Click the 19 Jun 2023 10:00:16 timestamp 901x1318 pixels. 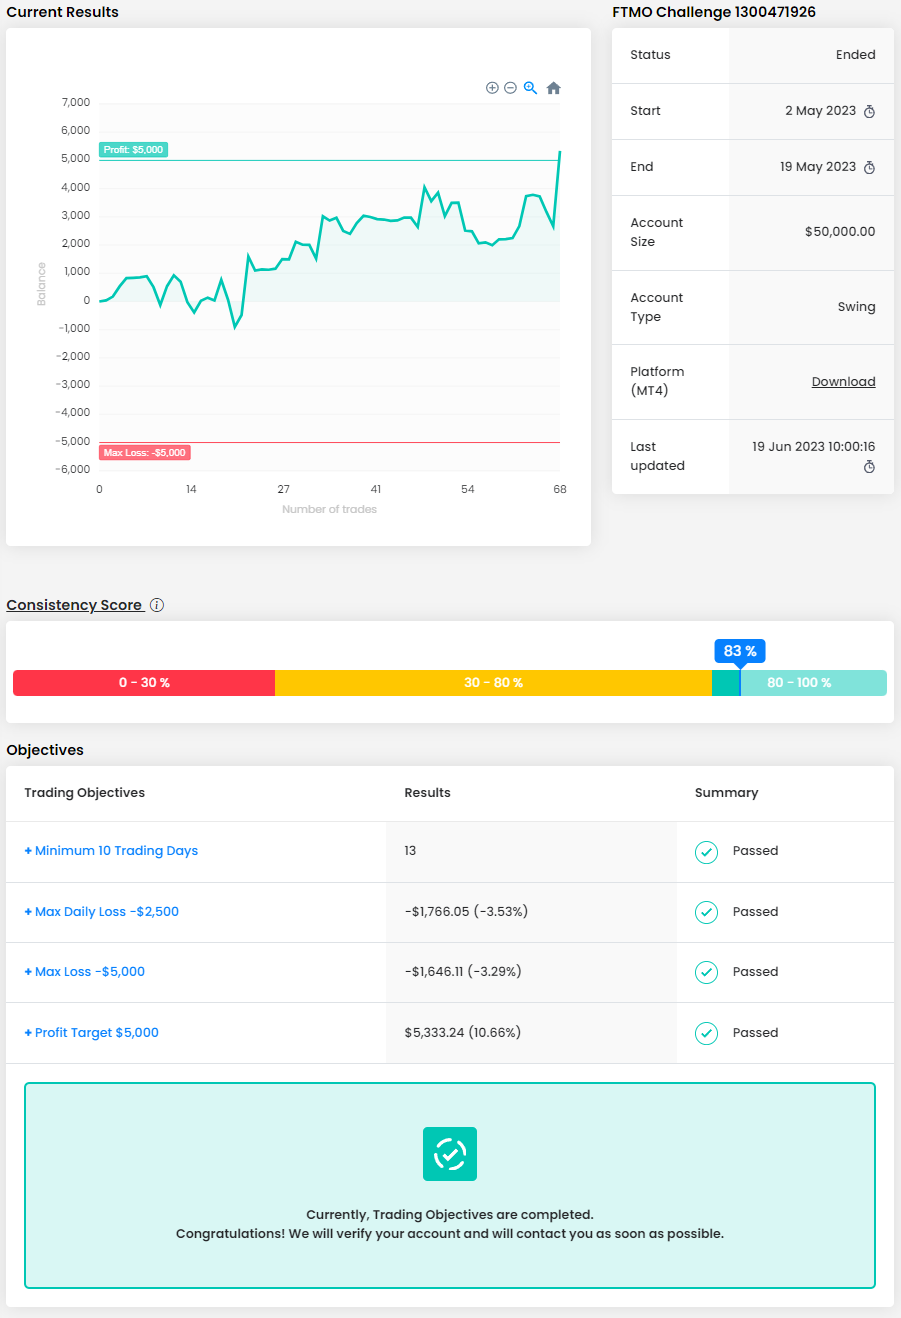814,447
